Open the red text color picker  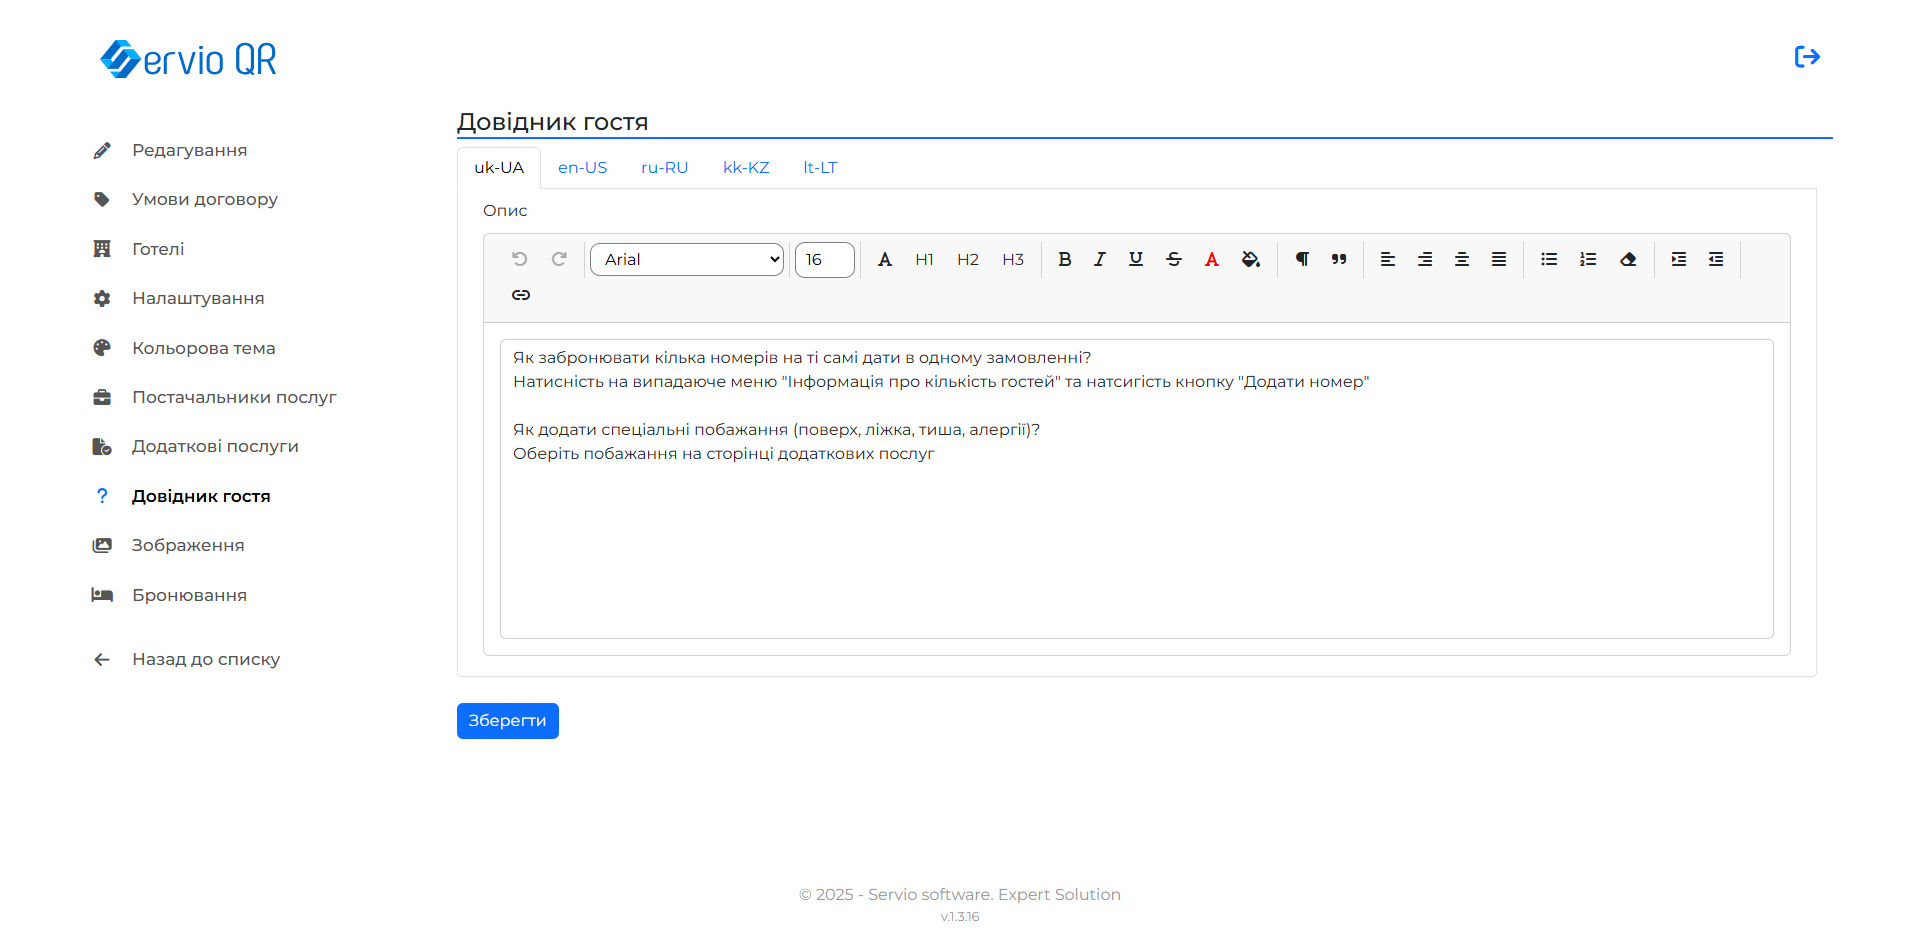1211,259
